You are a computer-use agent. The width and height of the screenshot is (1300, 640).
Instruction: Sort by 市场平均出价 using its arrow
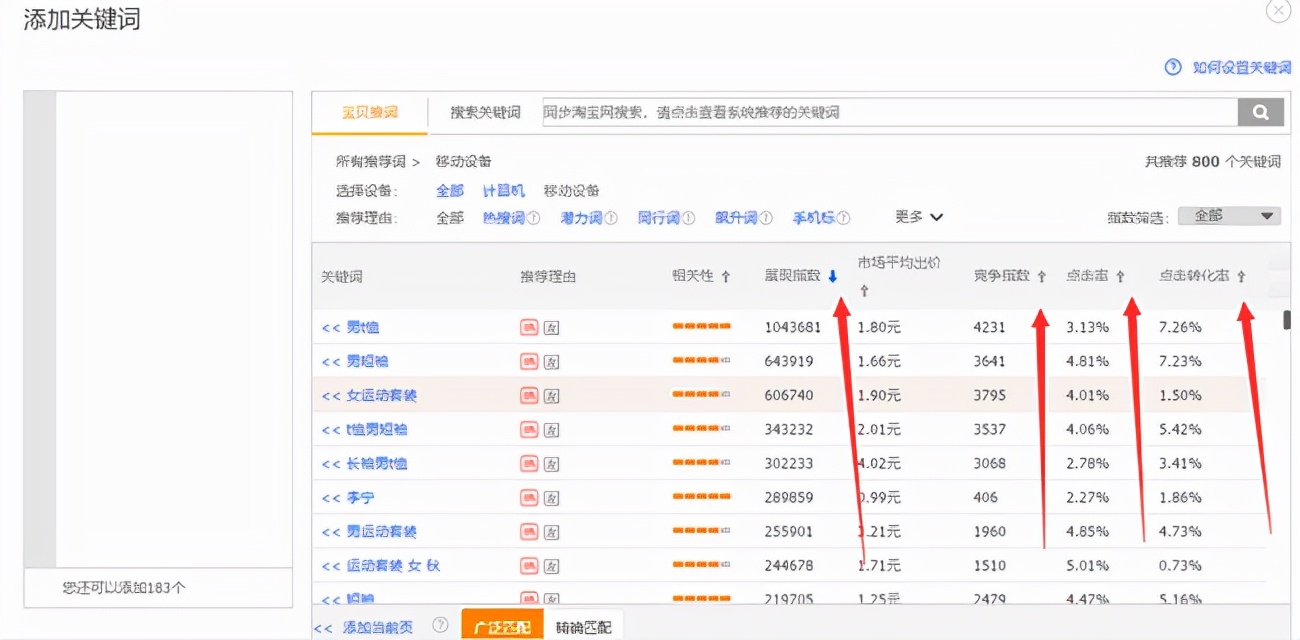(864, 291)
